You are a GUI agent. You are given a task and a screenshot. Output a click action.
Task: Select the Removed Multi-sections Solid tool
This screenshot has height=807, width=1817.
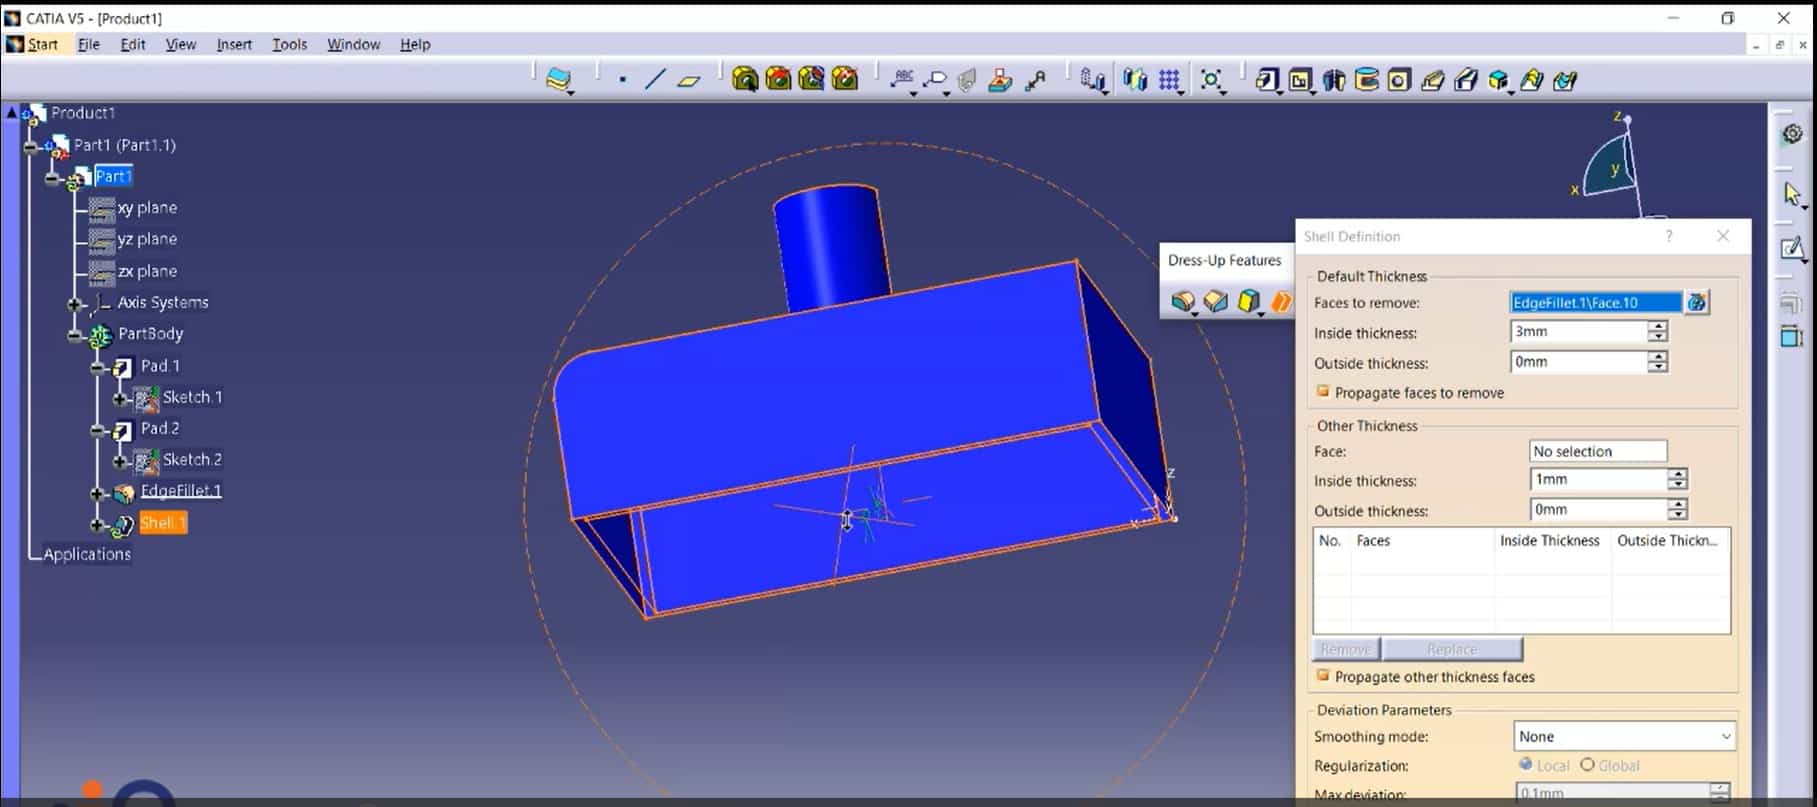point(1565,80)
